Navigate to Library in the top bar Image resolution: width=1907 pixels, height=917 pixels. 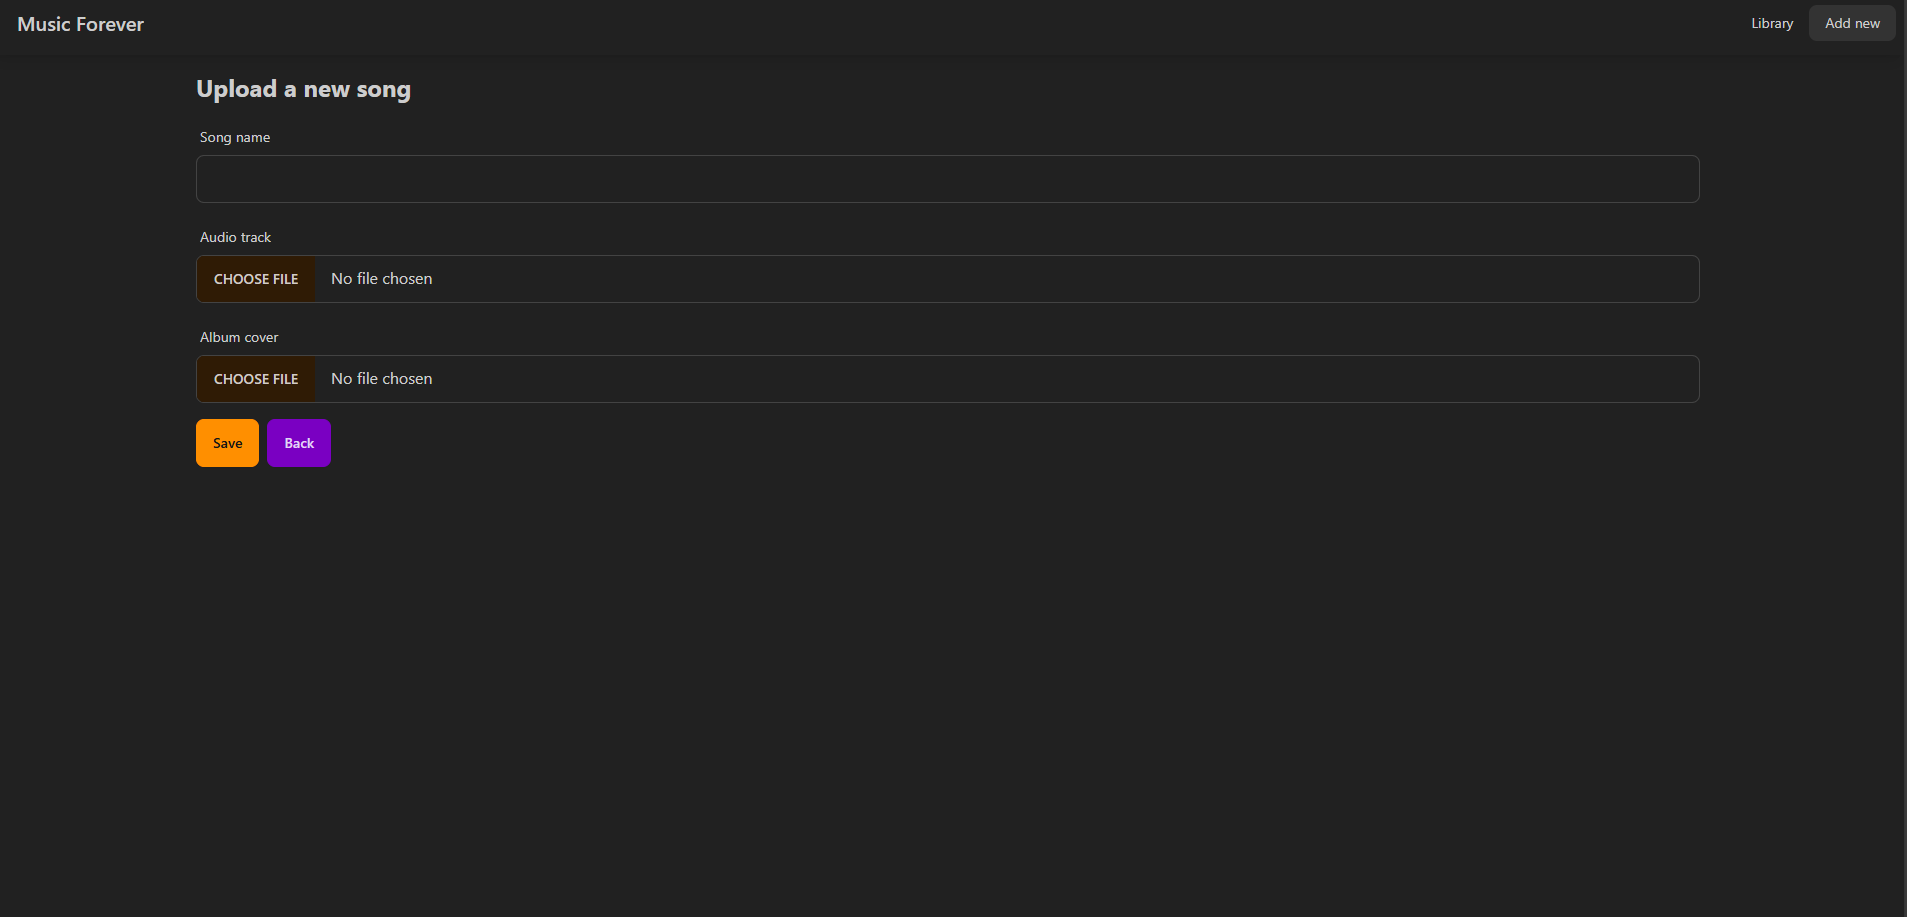tap(1770, 23)
